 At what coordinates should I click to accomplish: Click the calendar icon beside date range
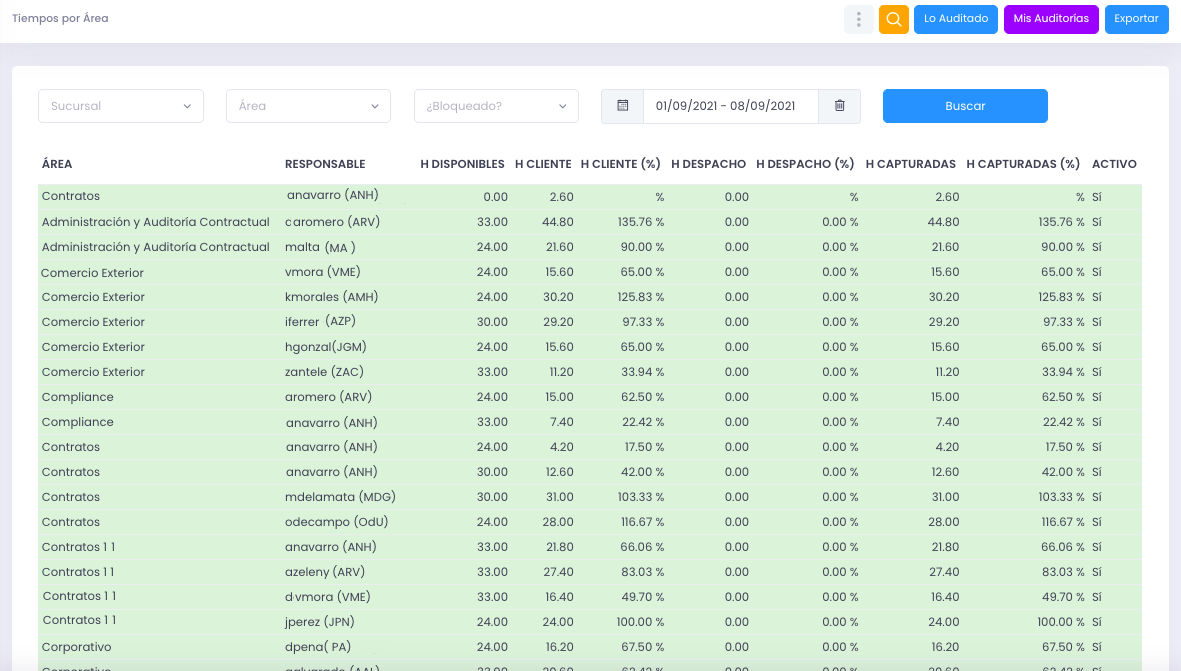click(622, 106)
